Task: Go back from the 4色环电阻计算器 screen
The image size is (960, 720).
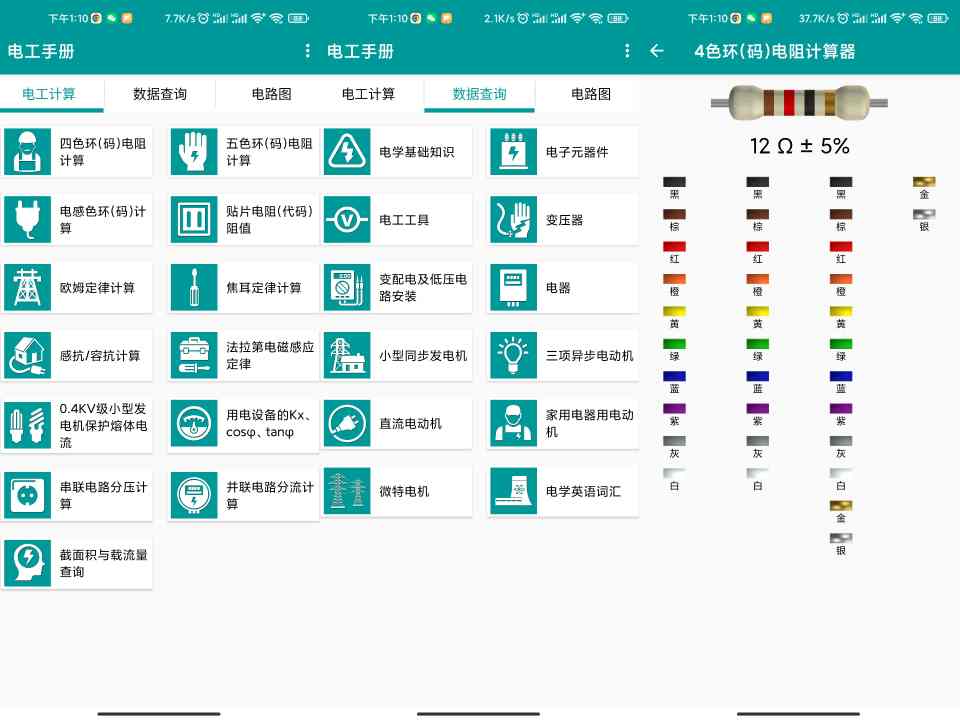Action: (657, 51)
